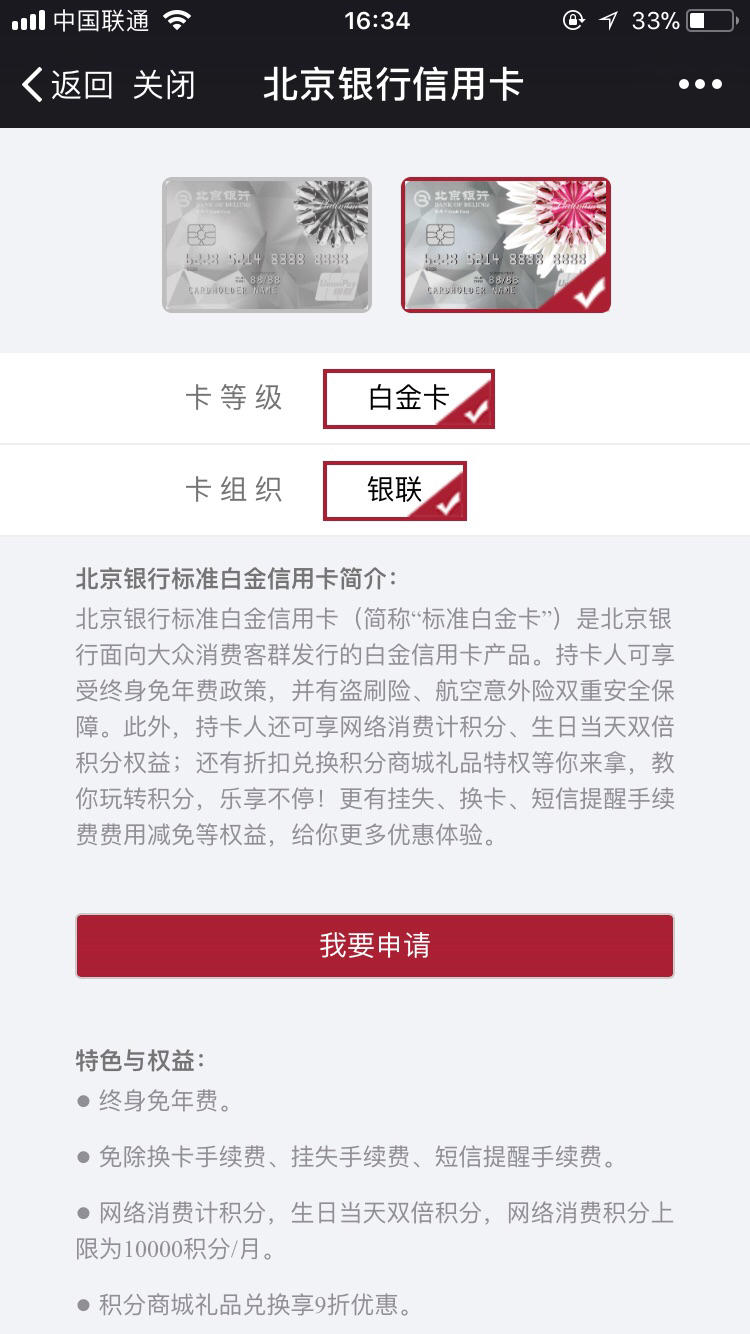Choose the gray silver credit card design
Screen dimensions: 750x1334
click(x=267, y=245)
